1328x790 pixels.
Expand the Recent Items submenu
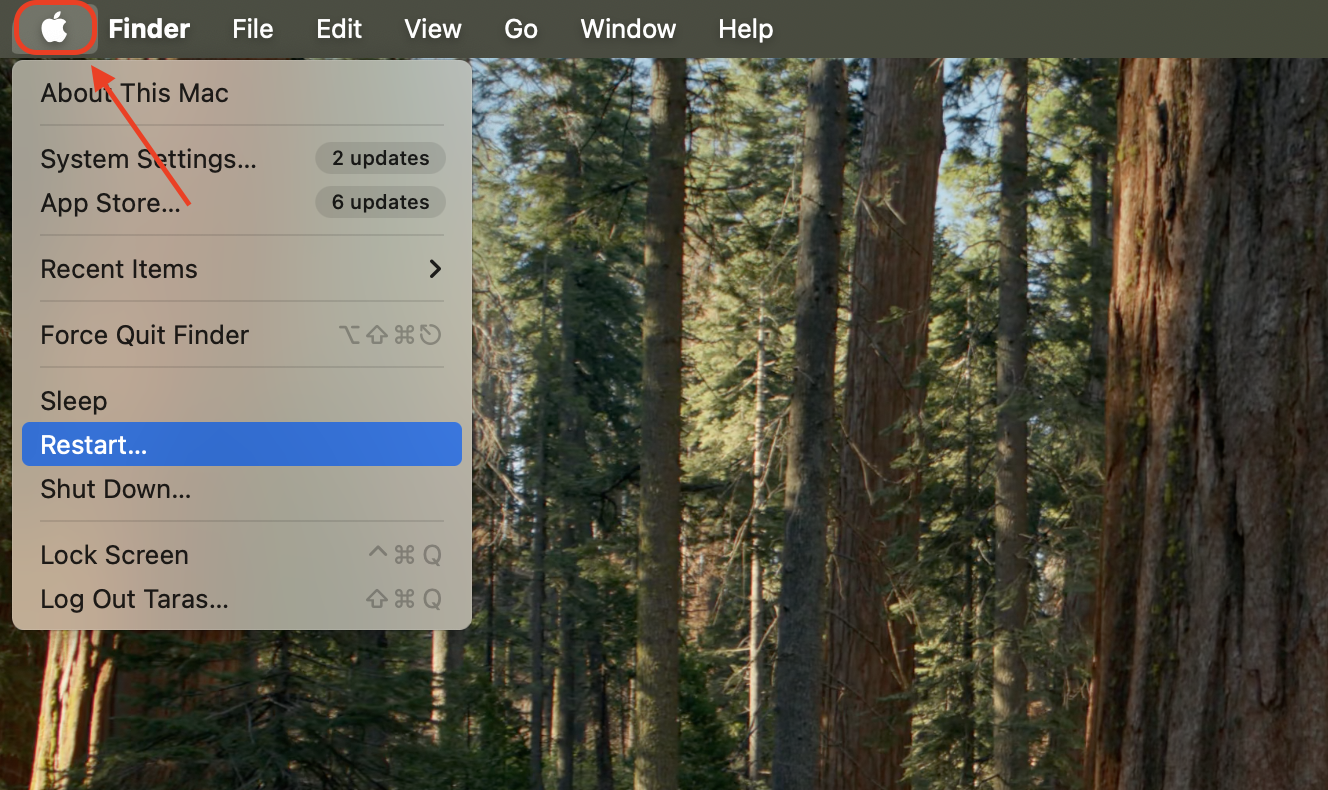(x=118, y=268)
